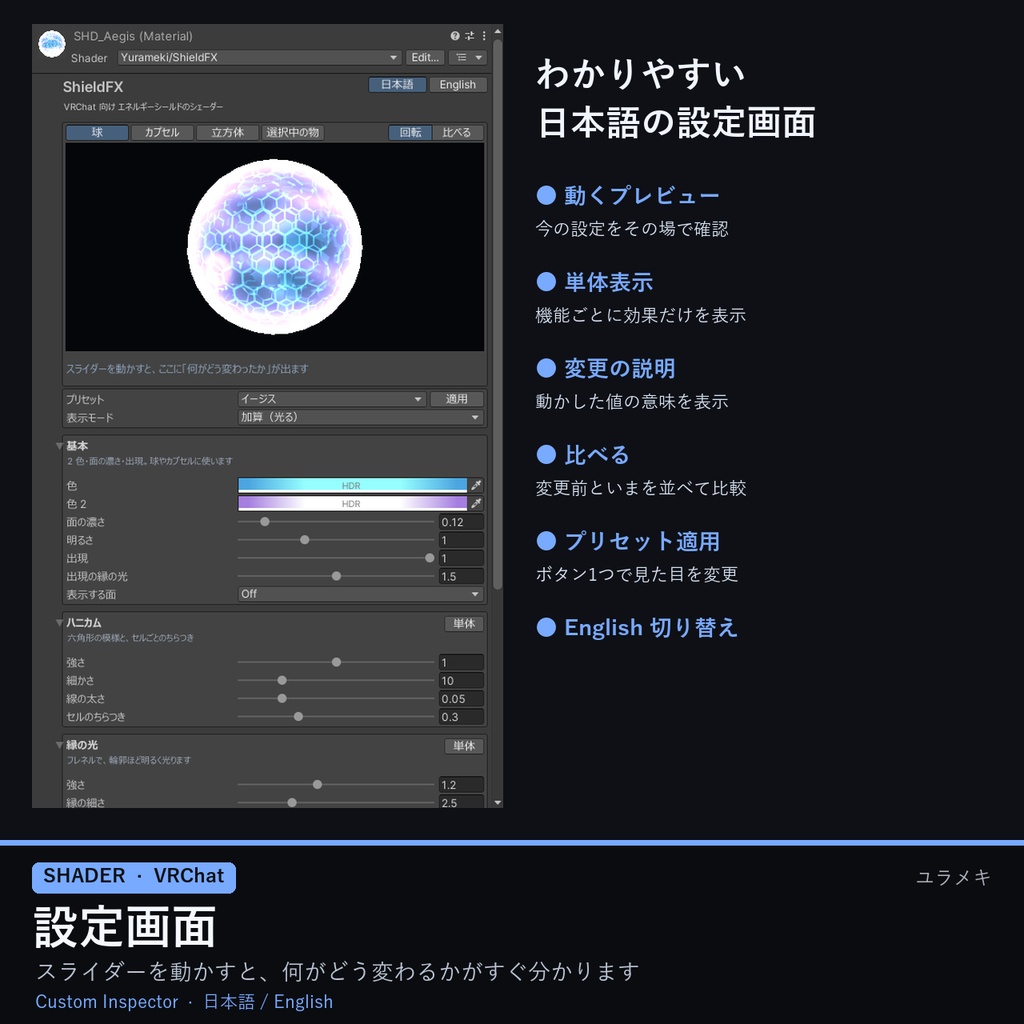Click the 線の太さ slider
Viewport: 1024px width, 1024px height.
point(336,699)
